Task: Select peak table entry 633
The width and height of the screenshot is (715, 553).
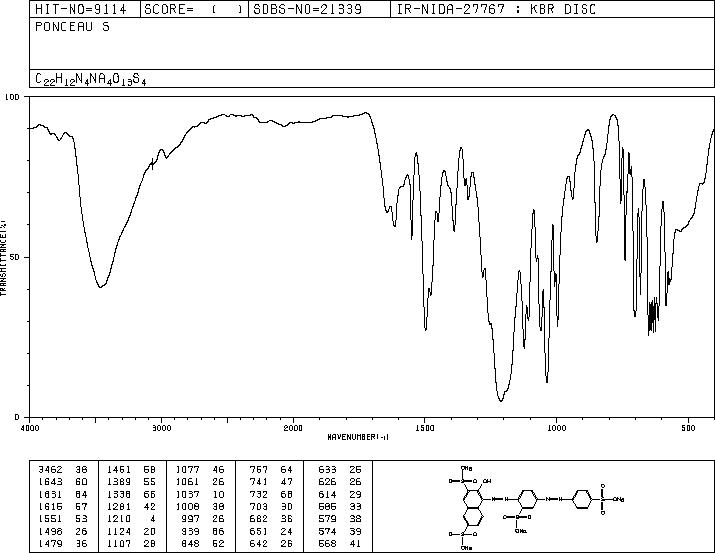Action: click(x=327, y=470)
